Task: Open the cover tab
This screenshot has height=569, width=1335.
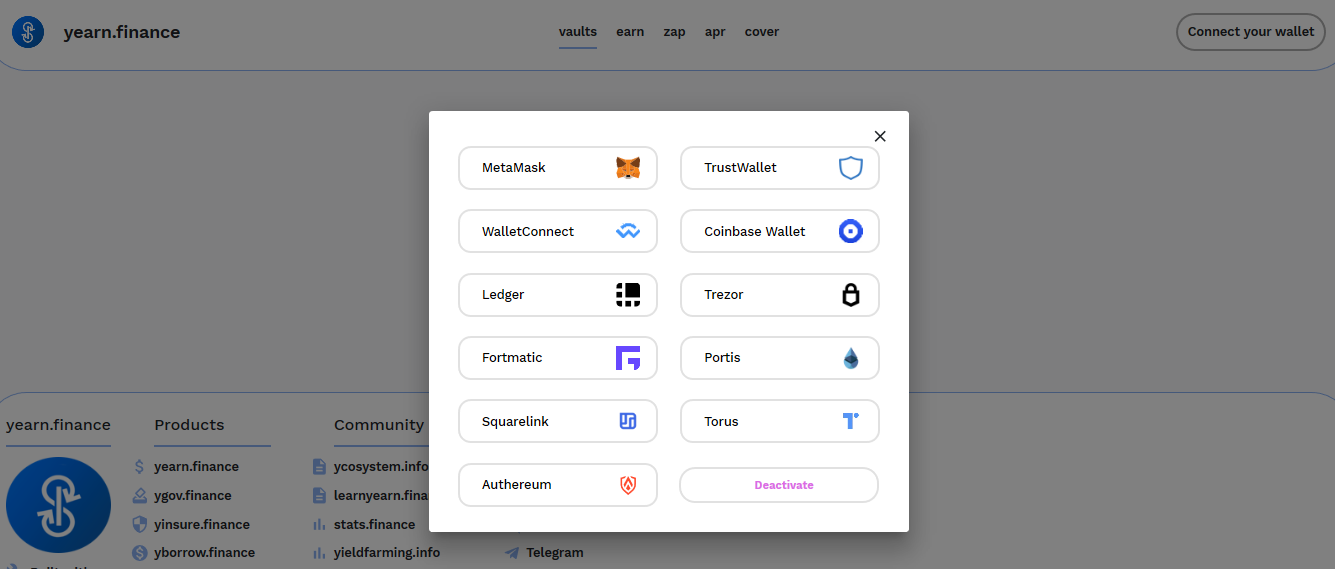Action: 761,32
